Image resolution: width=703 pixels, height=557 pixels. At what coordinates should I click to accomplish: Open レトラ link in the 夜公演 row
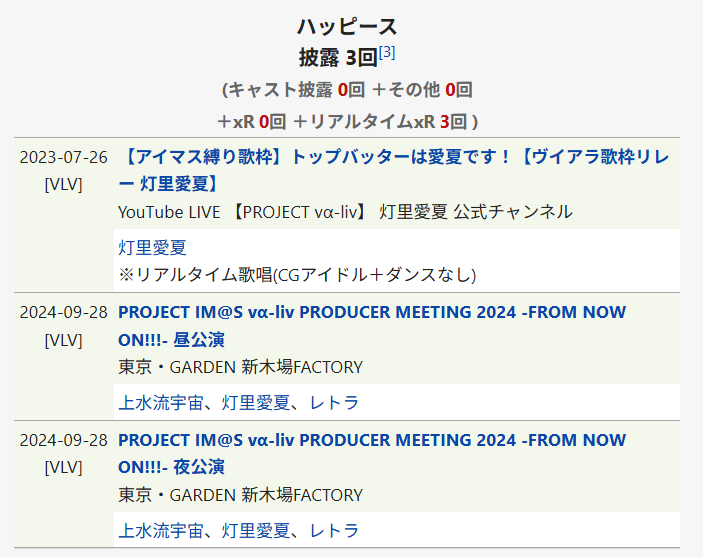(334, 530)
